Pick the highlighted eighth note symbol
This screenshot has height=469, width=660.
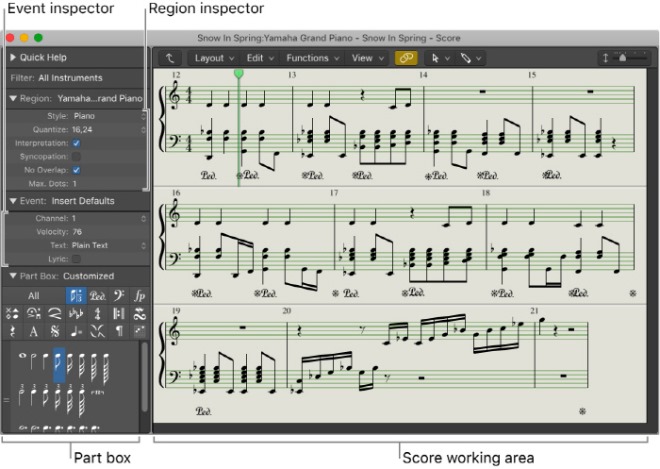(59, 365)
